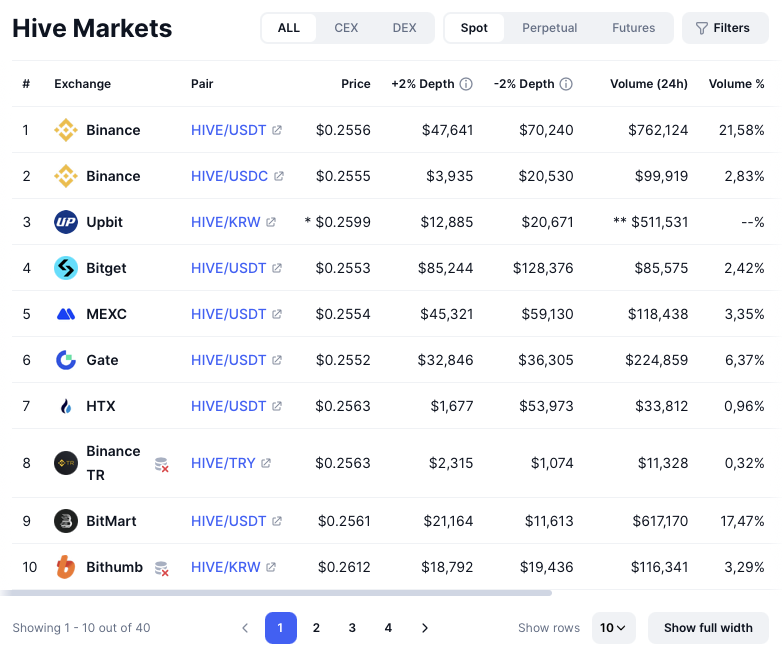The height and width of the screenshot is (657, 782).
Task: Click the $762,124 volume value
Action: (x=658, y=130)
